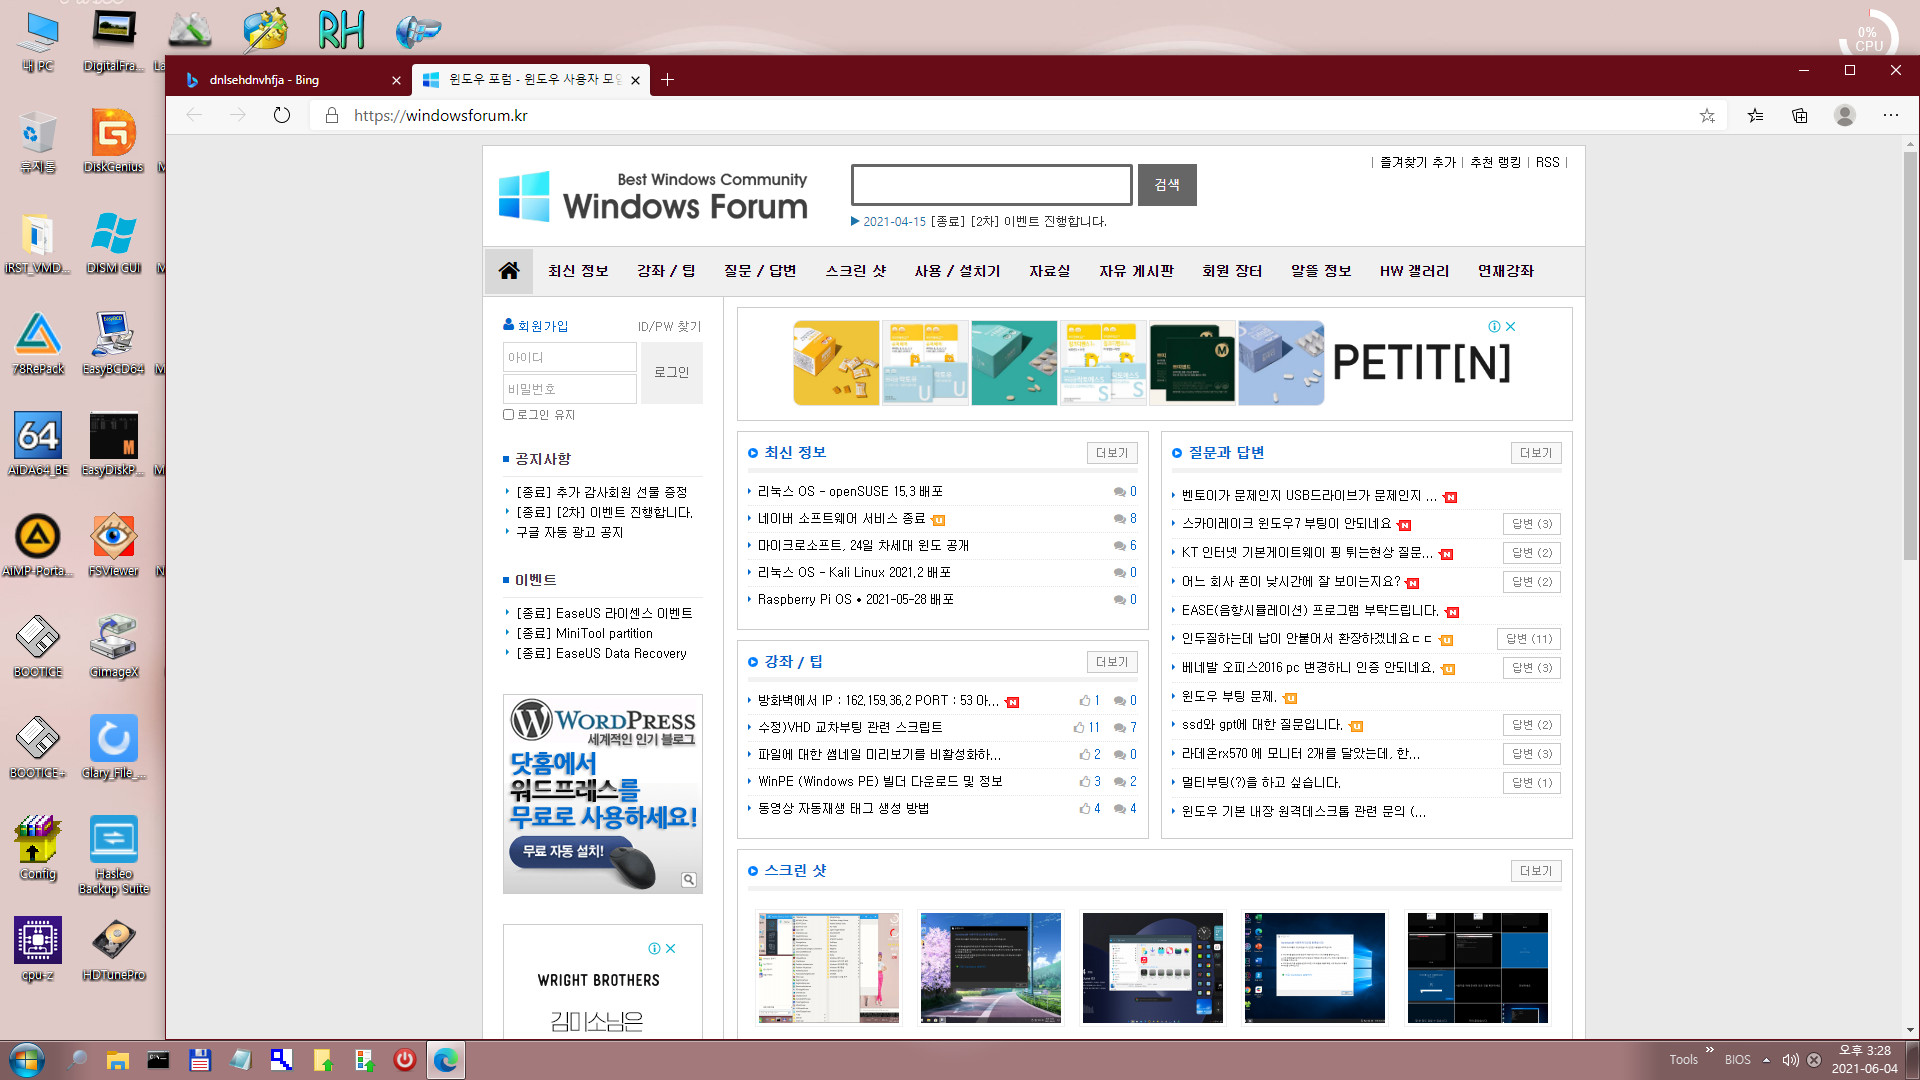
Task: Click the taskbar clock 오후 3:28
Action: (x=1864, y=1051)
